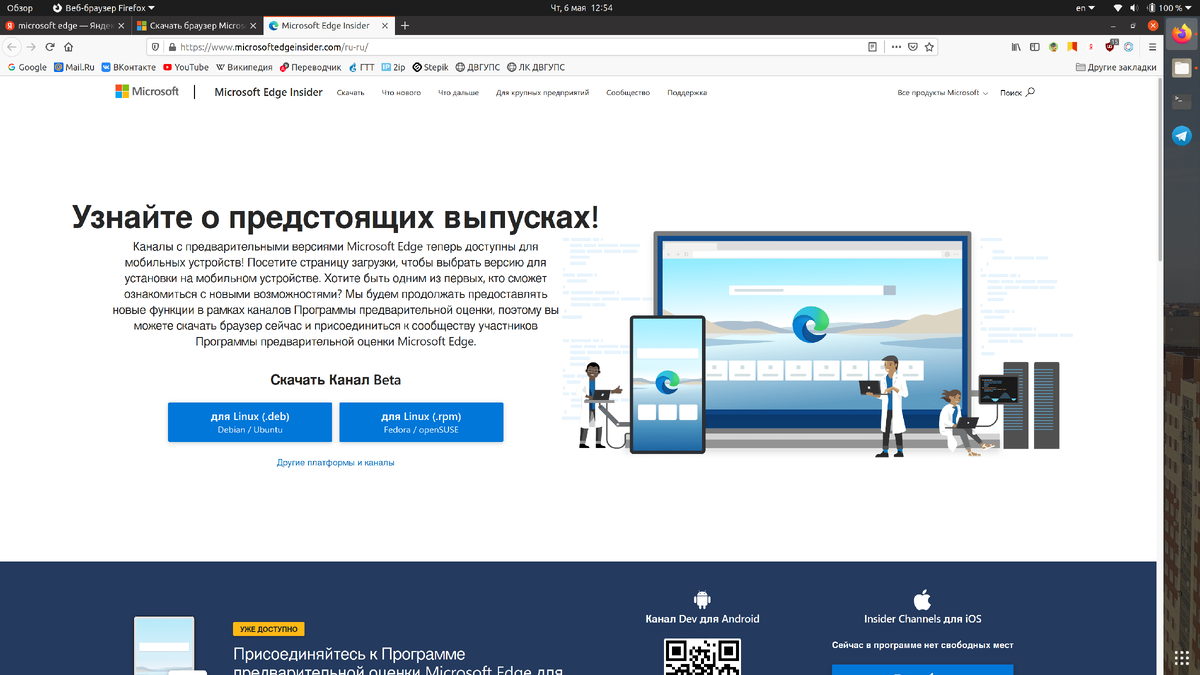Click the УЖЕ ДОСТУПНО yellow badge
The height and width of the screenshot is (675, 1200).
(269, 629)
